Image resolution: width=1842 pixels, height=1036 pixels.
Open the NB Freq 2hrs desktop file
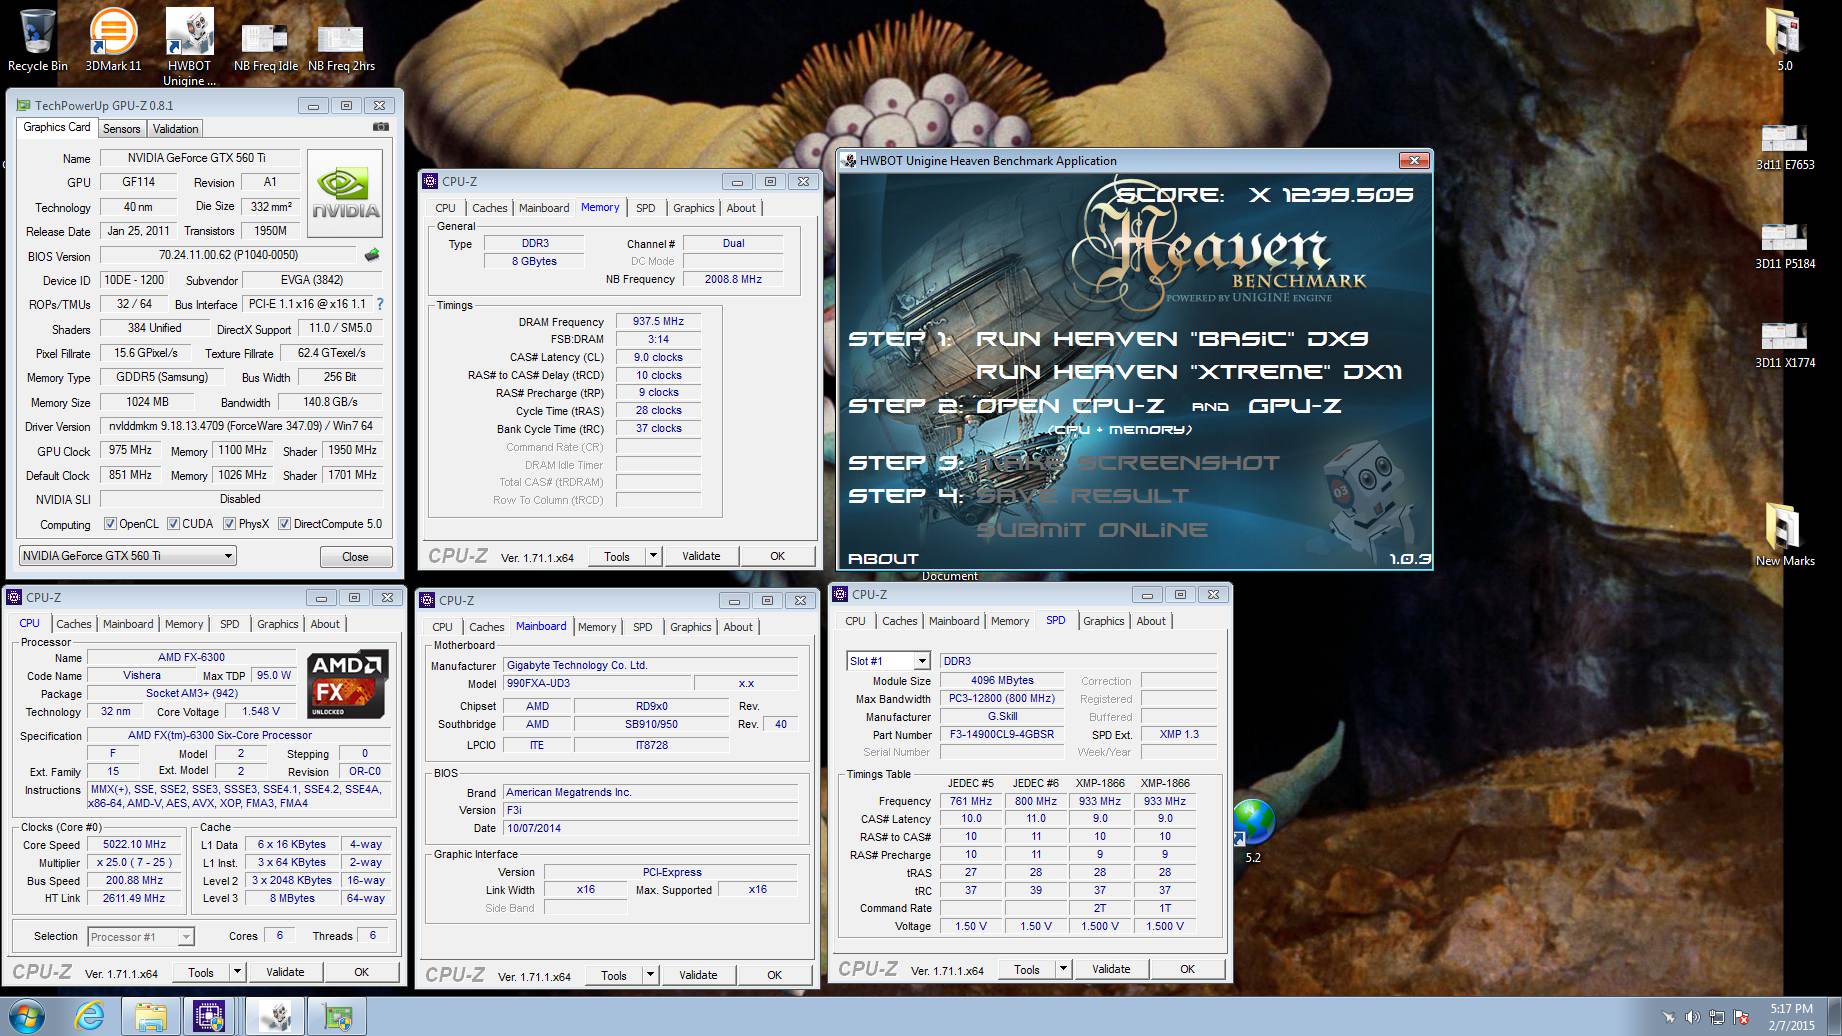pyautogui.click(x=341, y=47)
